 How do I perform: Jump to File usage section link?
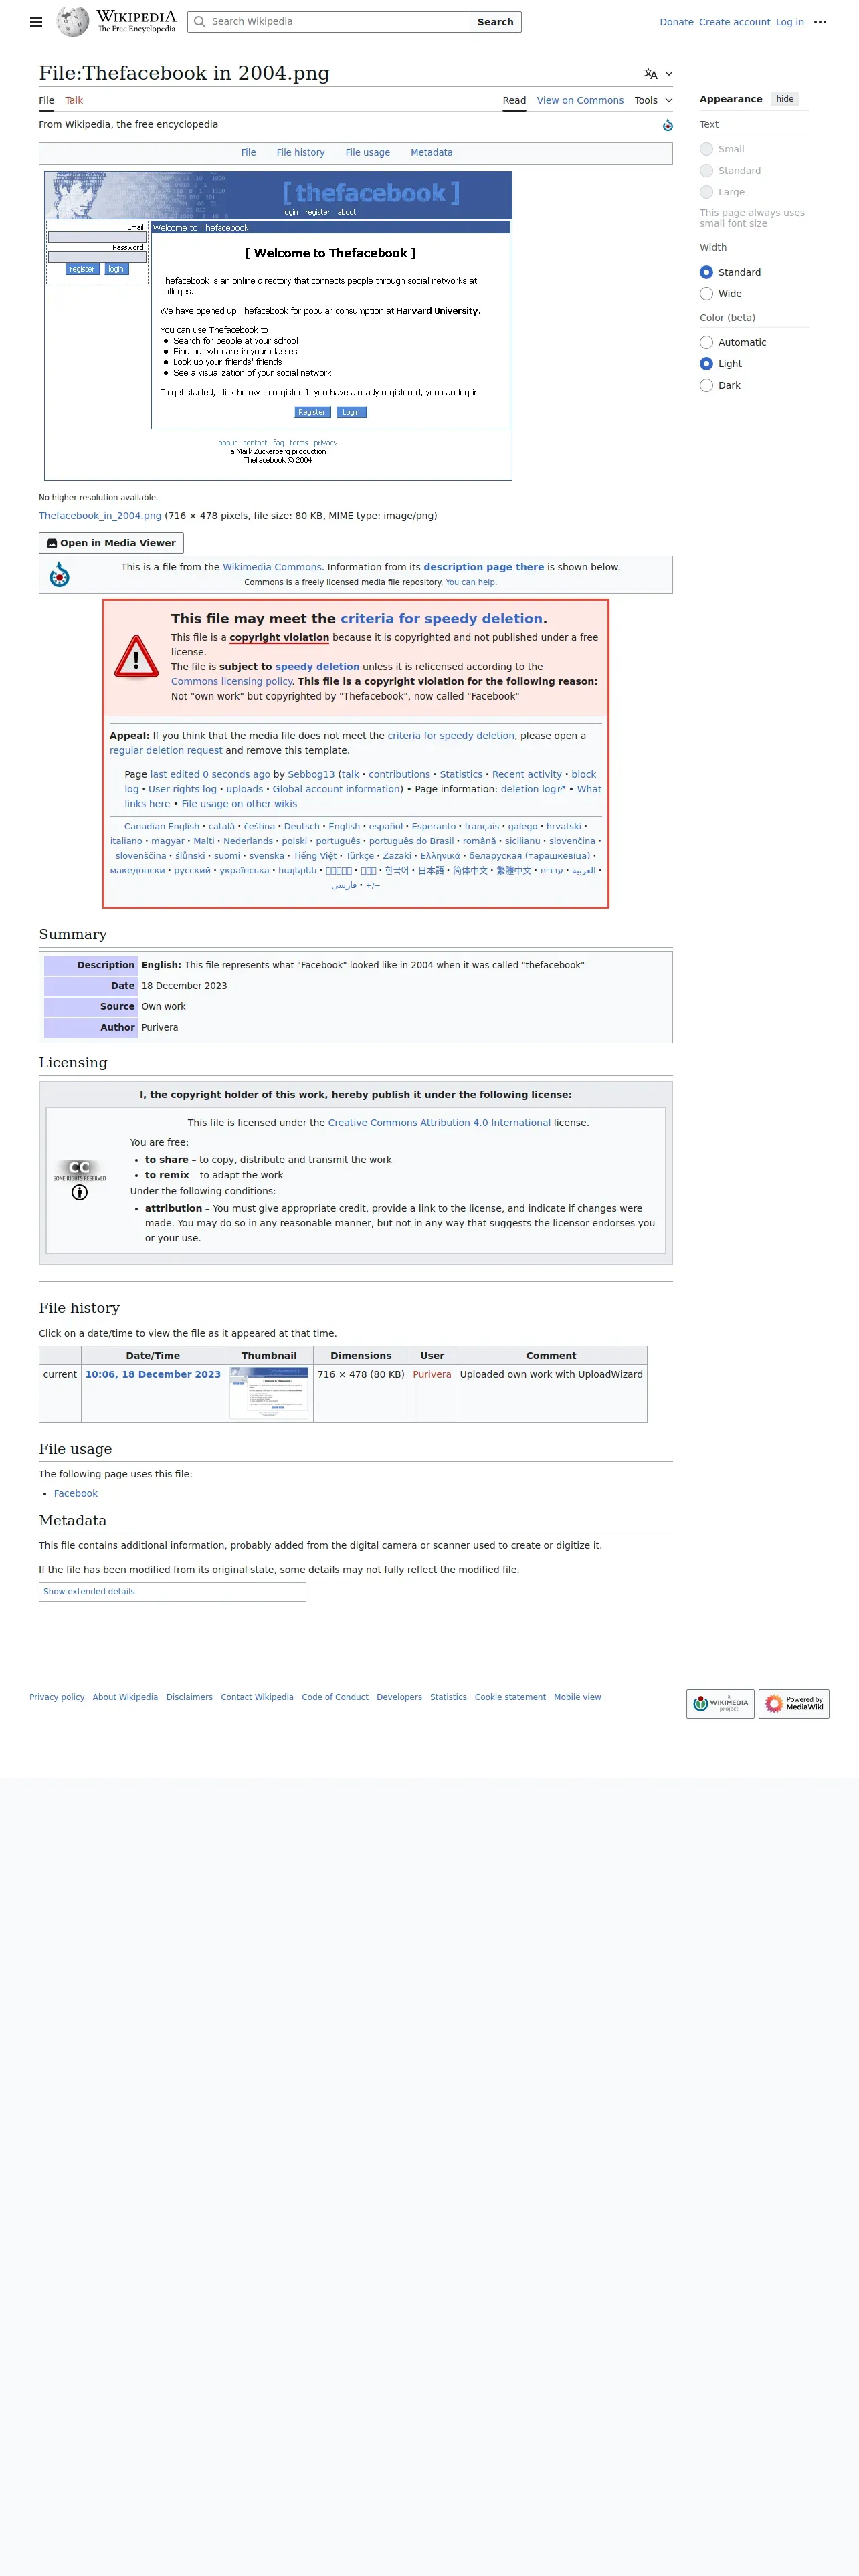367,153
